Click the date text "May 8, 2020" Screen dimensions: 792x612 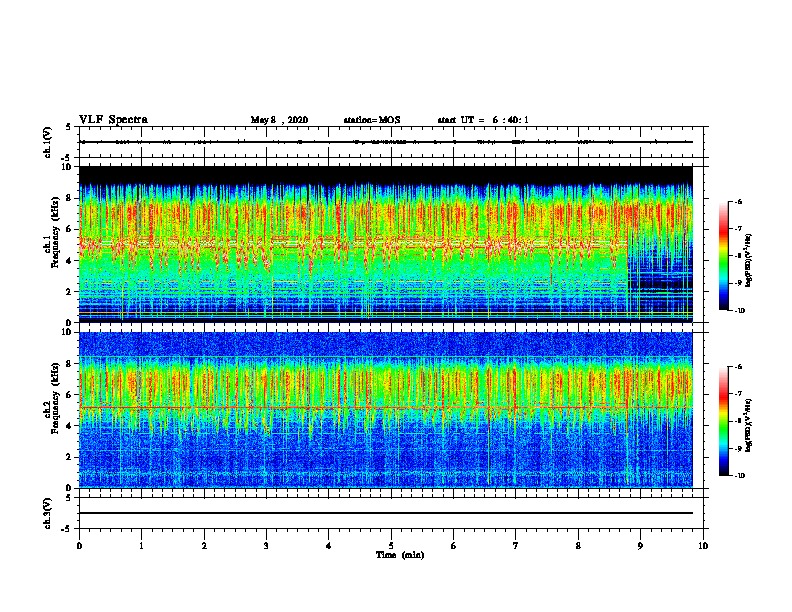[x=279, y=120]
